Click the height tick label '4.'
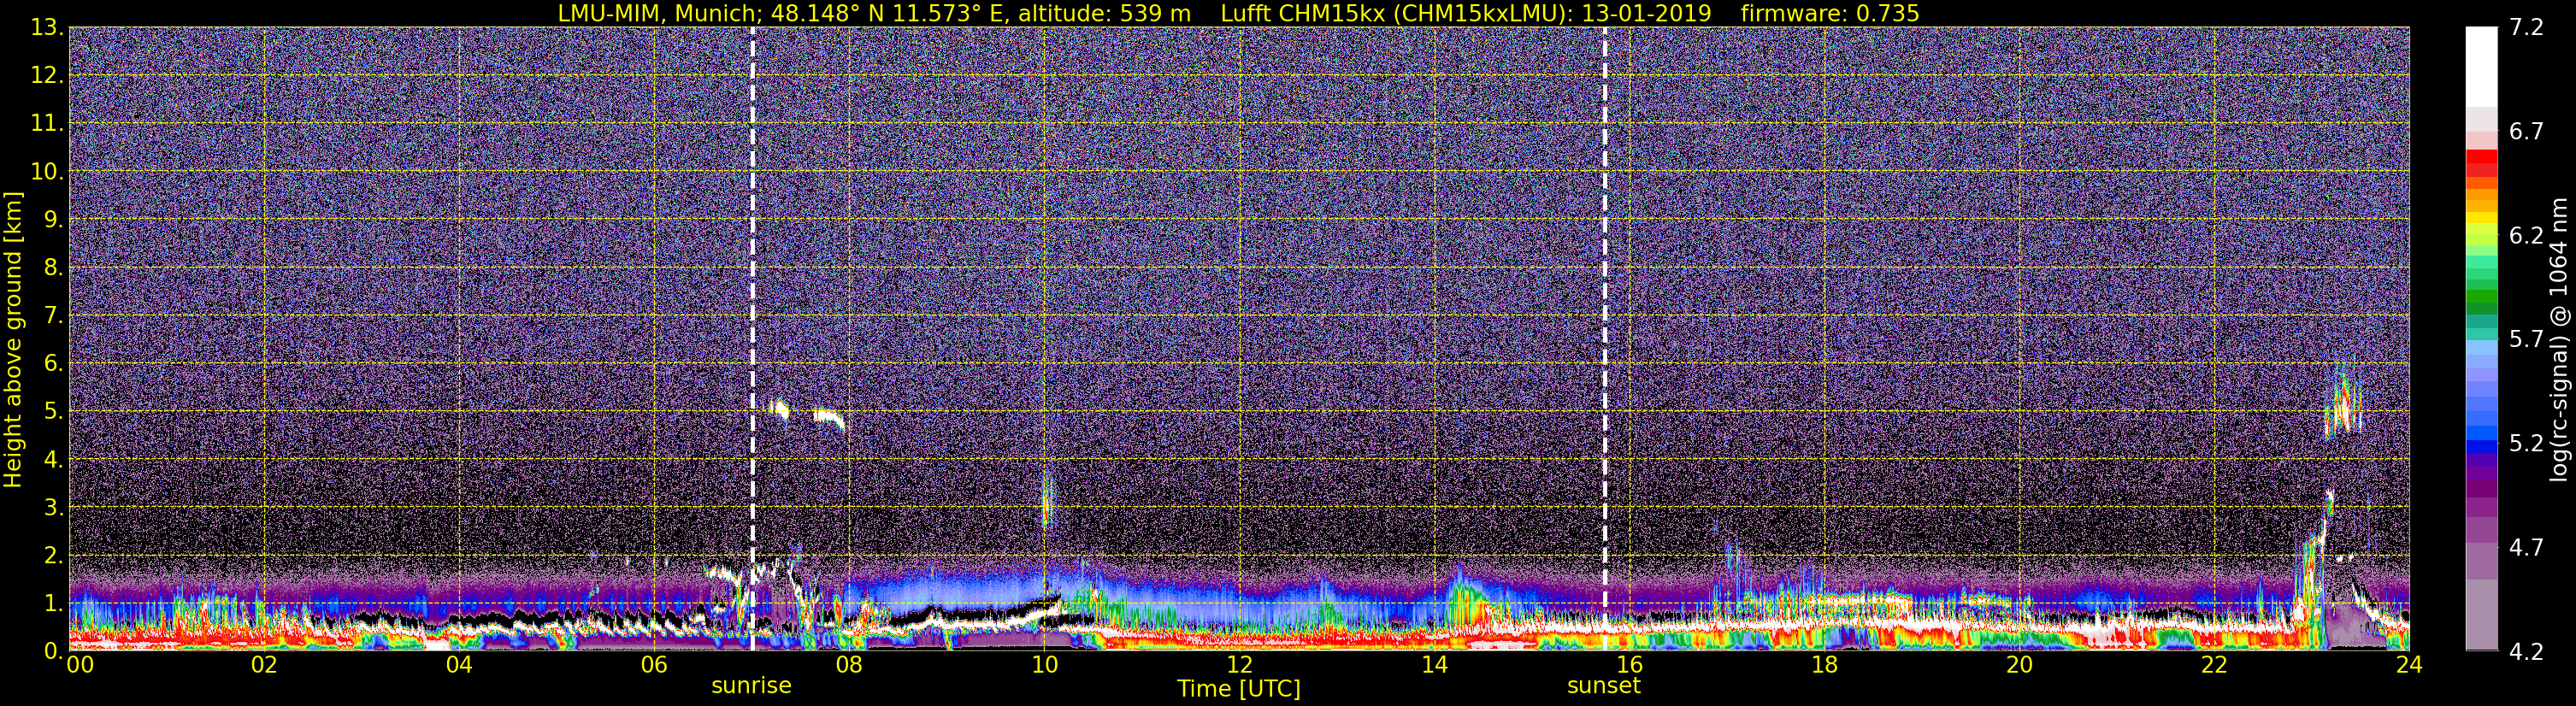 click(52, 460)
